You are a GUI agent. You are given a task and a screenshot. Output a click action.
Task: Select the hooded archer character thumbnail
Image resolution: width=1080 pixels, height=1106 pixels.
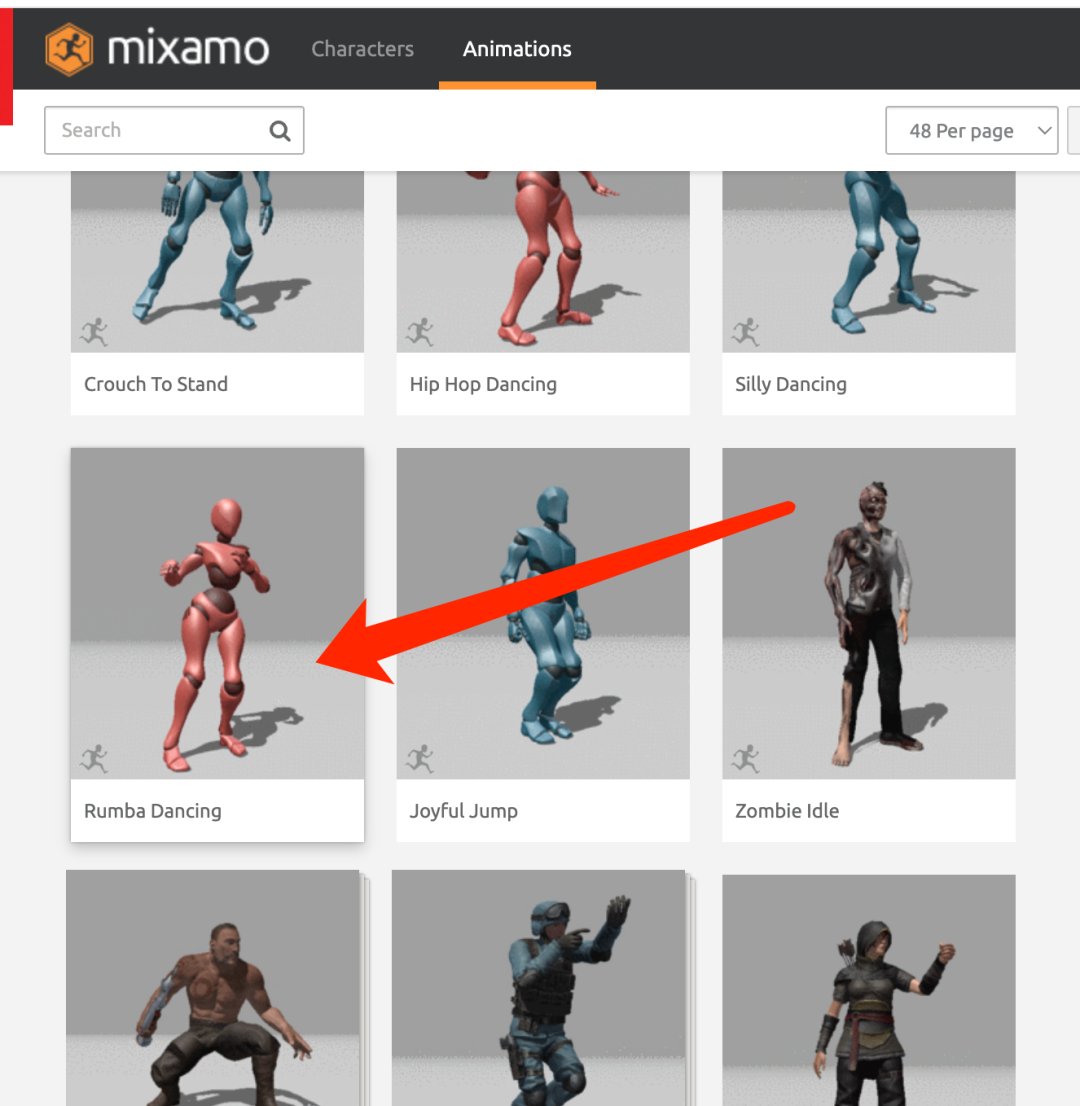pyautogui.click(x=868, y=988)
